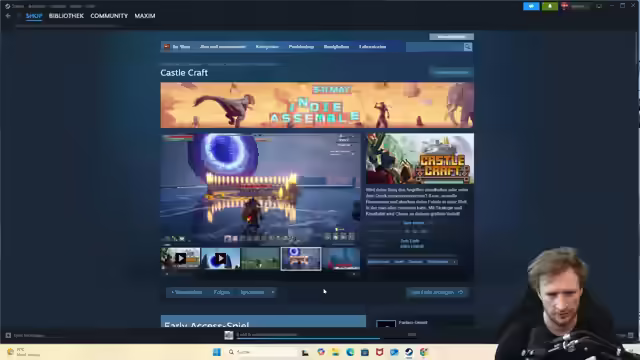Expand the Ignorieren dropdown arrow
640x360 pixels.
point(273,292)
